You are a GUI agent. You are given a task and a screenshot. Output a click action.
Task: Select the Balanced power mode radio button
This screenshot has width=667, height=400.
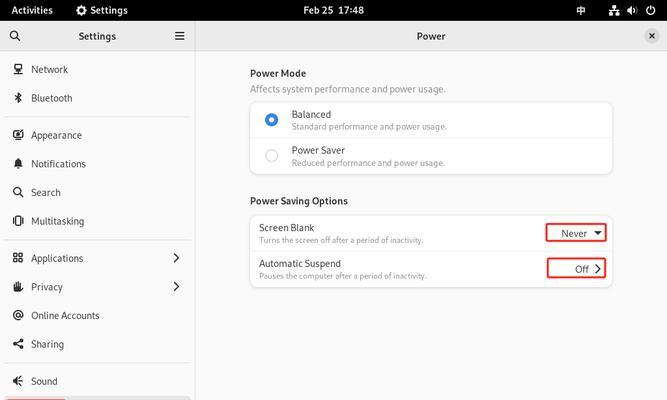[271, 120]
